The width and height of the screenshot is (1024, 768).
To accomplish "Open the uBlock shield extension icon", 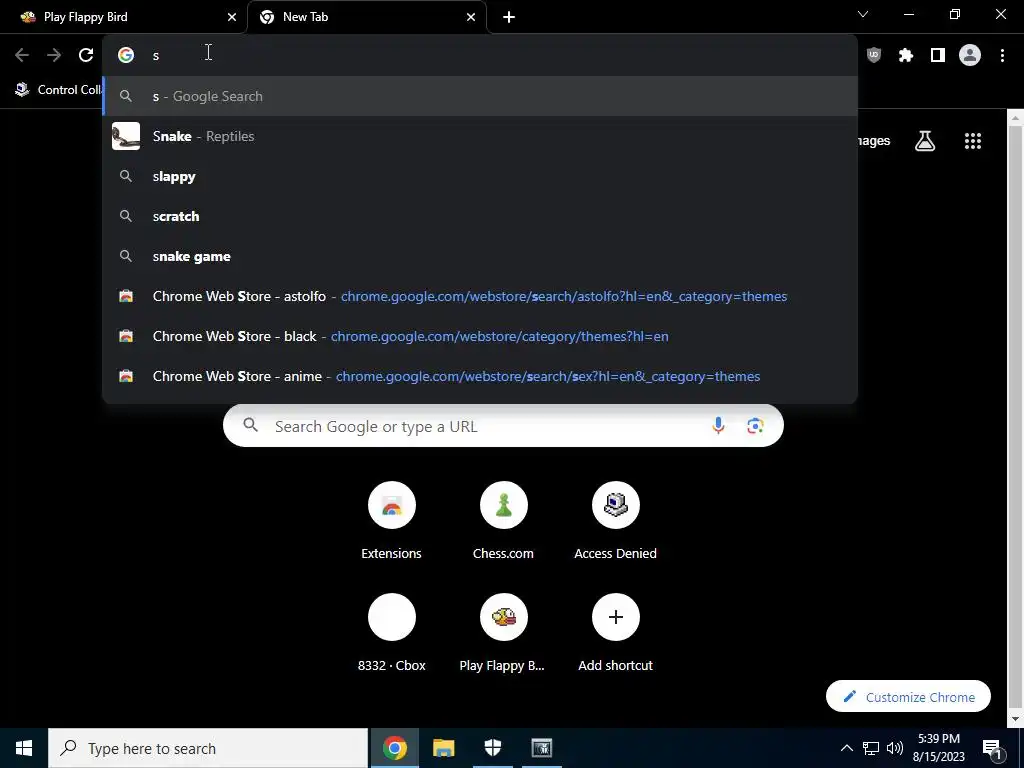I will [x=873, y=56].
